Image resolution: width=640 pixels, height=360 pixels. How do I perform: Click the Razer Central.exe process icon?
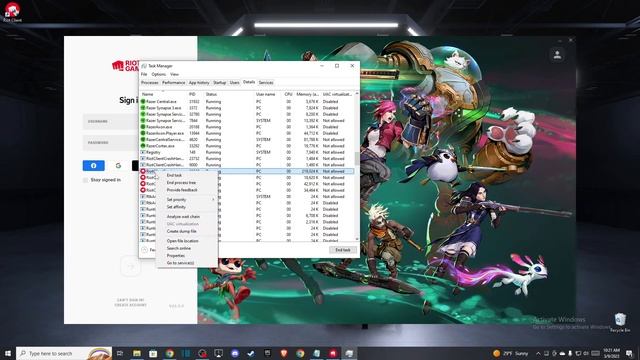(143, 101)
